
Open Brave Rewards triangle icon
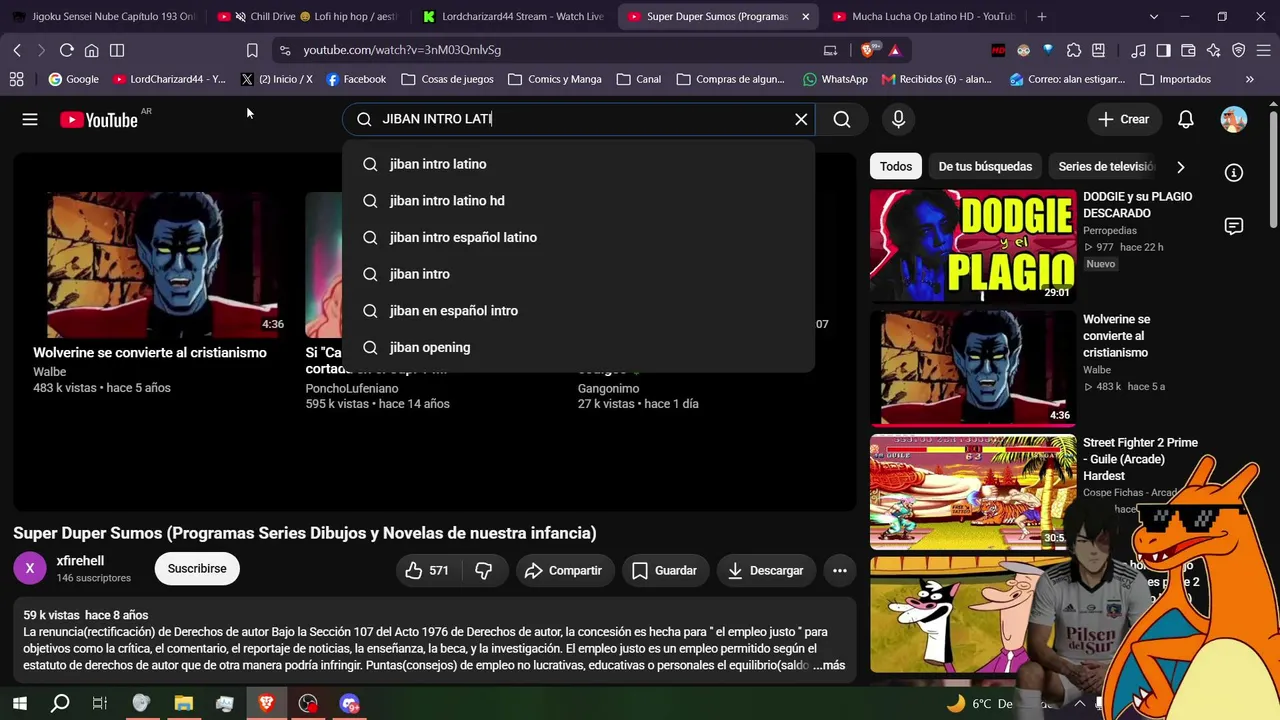point(894,50)
